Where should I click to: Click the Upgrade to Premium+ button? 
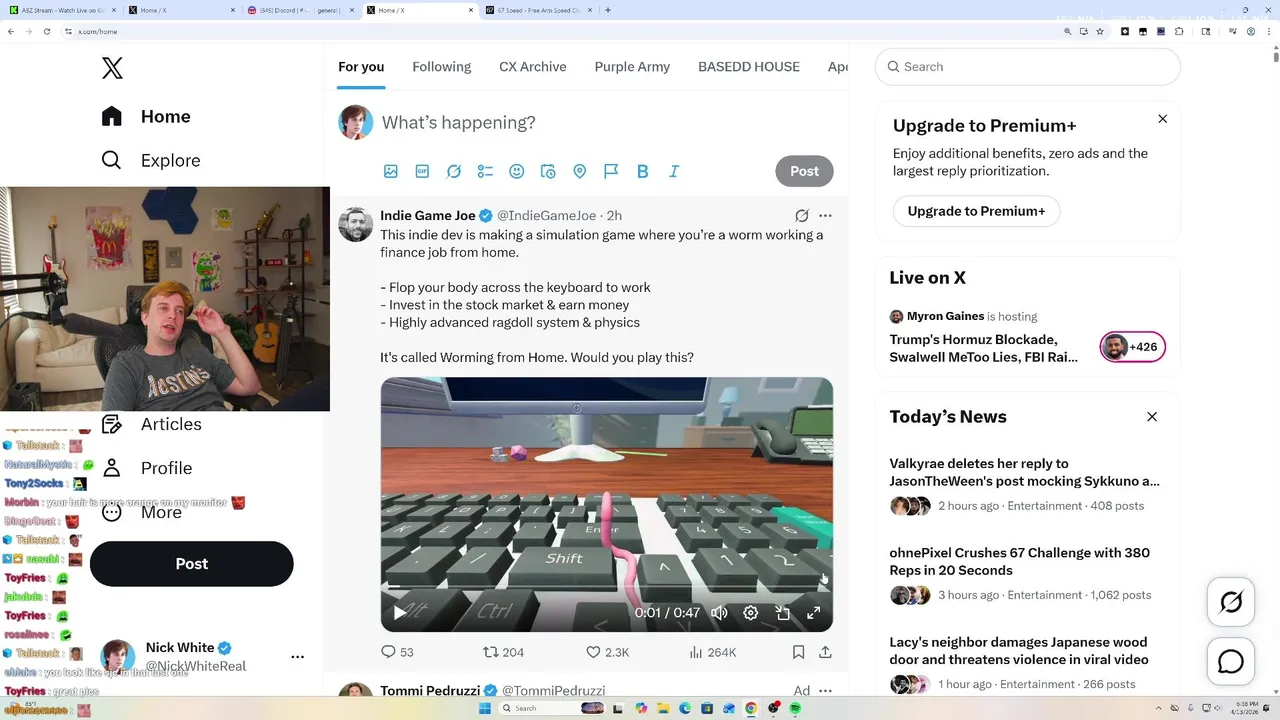976,211
